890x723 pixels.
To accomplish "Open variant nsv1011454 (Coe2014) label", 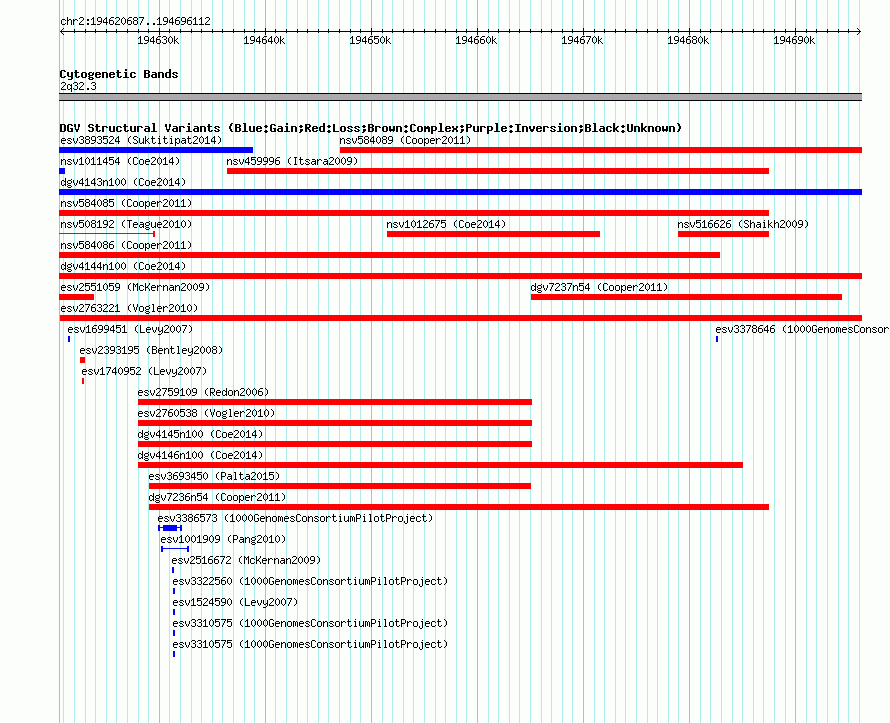I will click(120, 161).
